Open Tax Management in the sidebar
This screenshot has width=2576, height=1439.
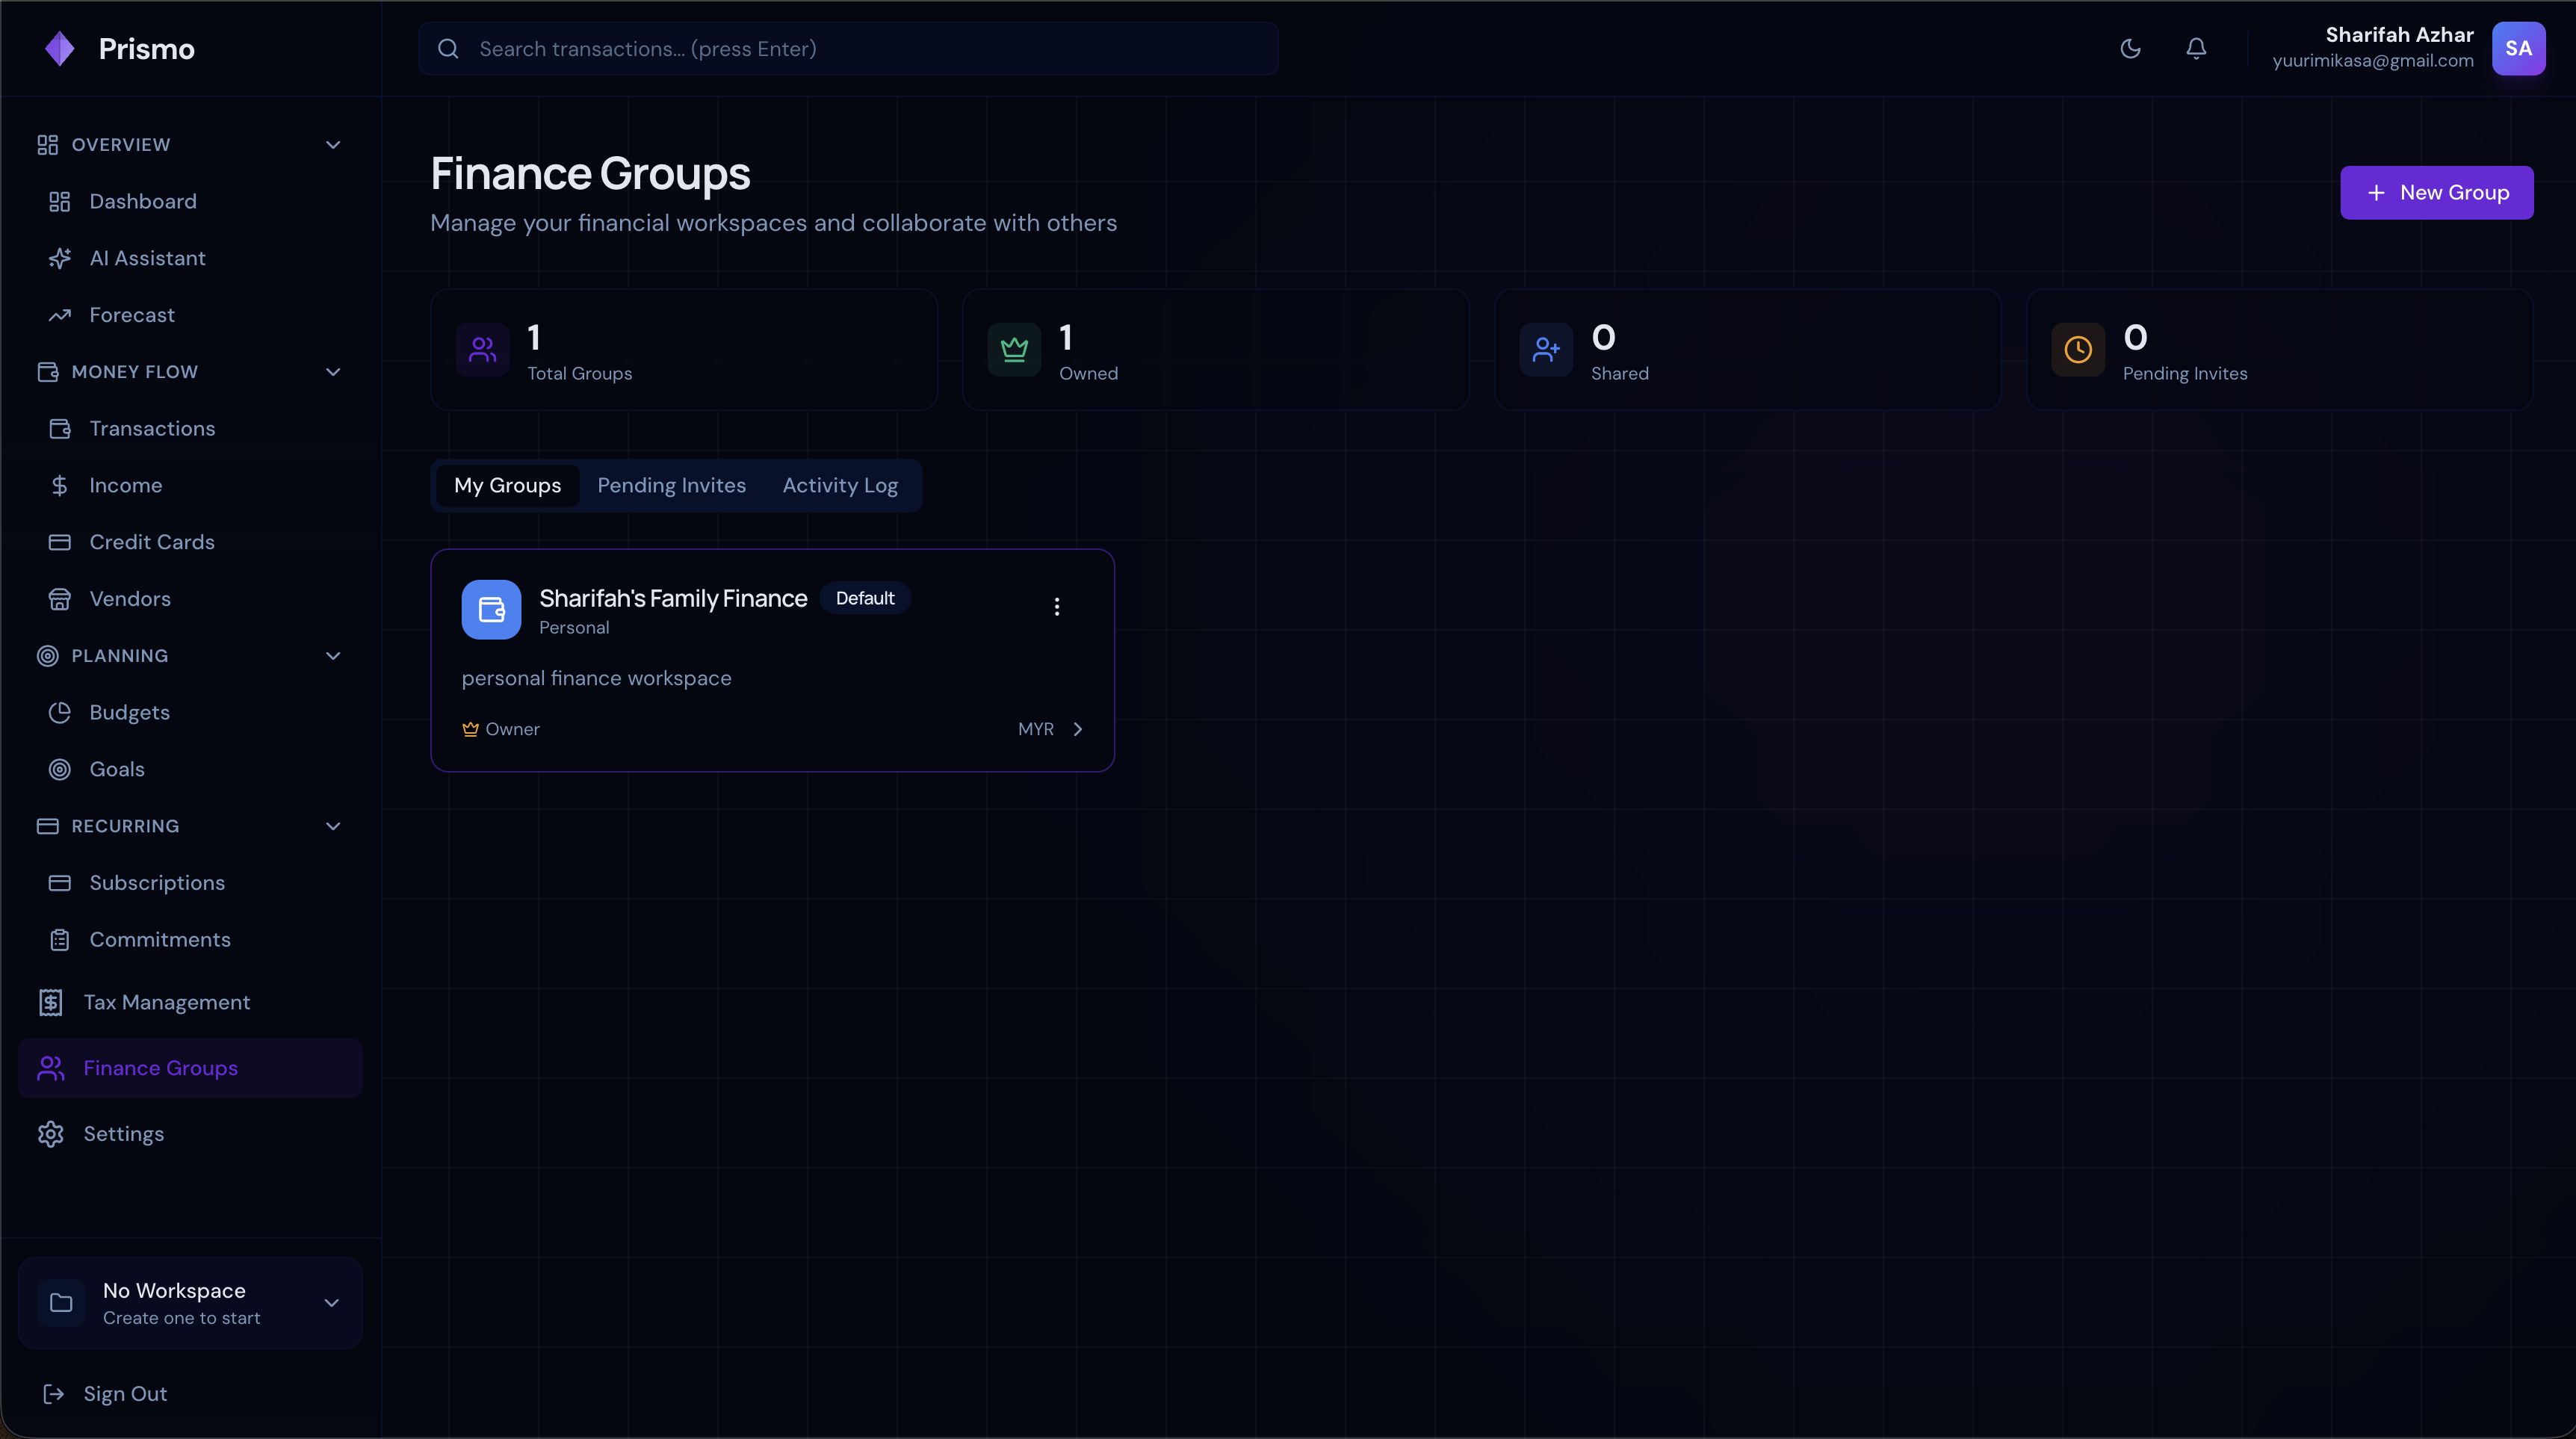(x=166, y=1002)
